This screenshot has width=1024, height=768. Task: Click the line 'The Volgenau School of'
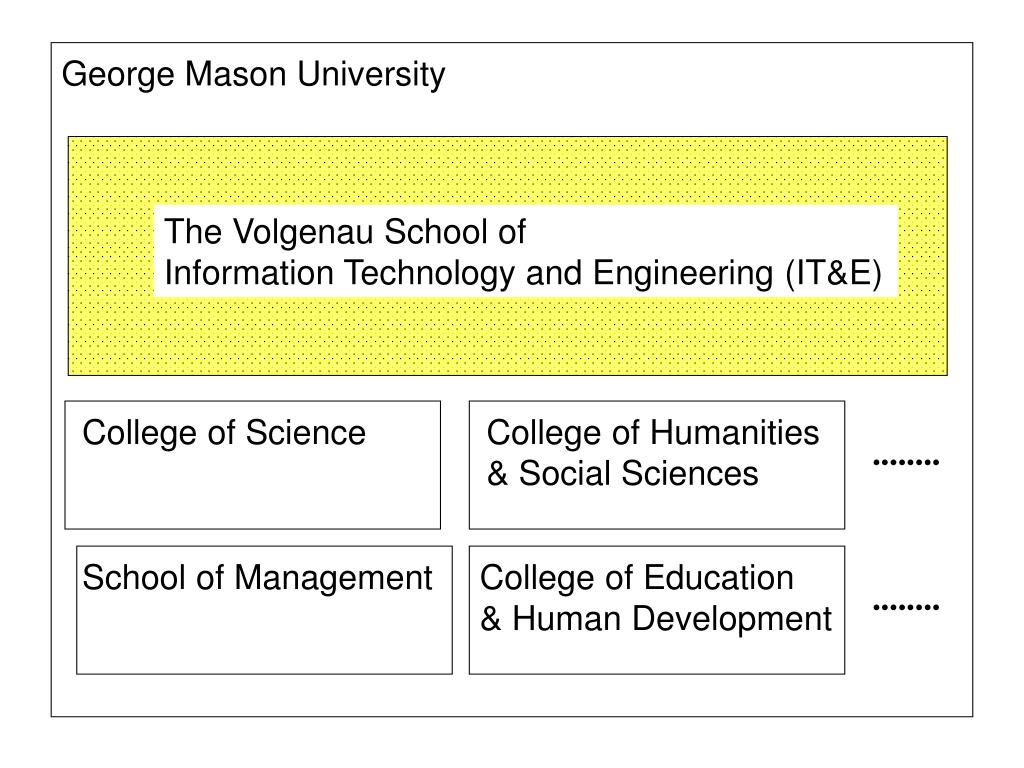(x=345, y=232)
